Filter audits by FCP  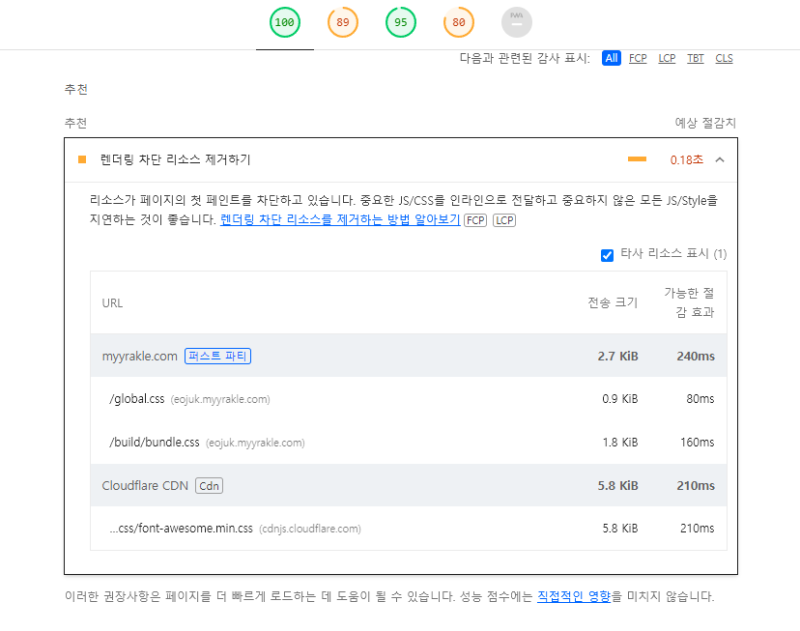638,58
